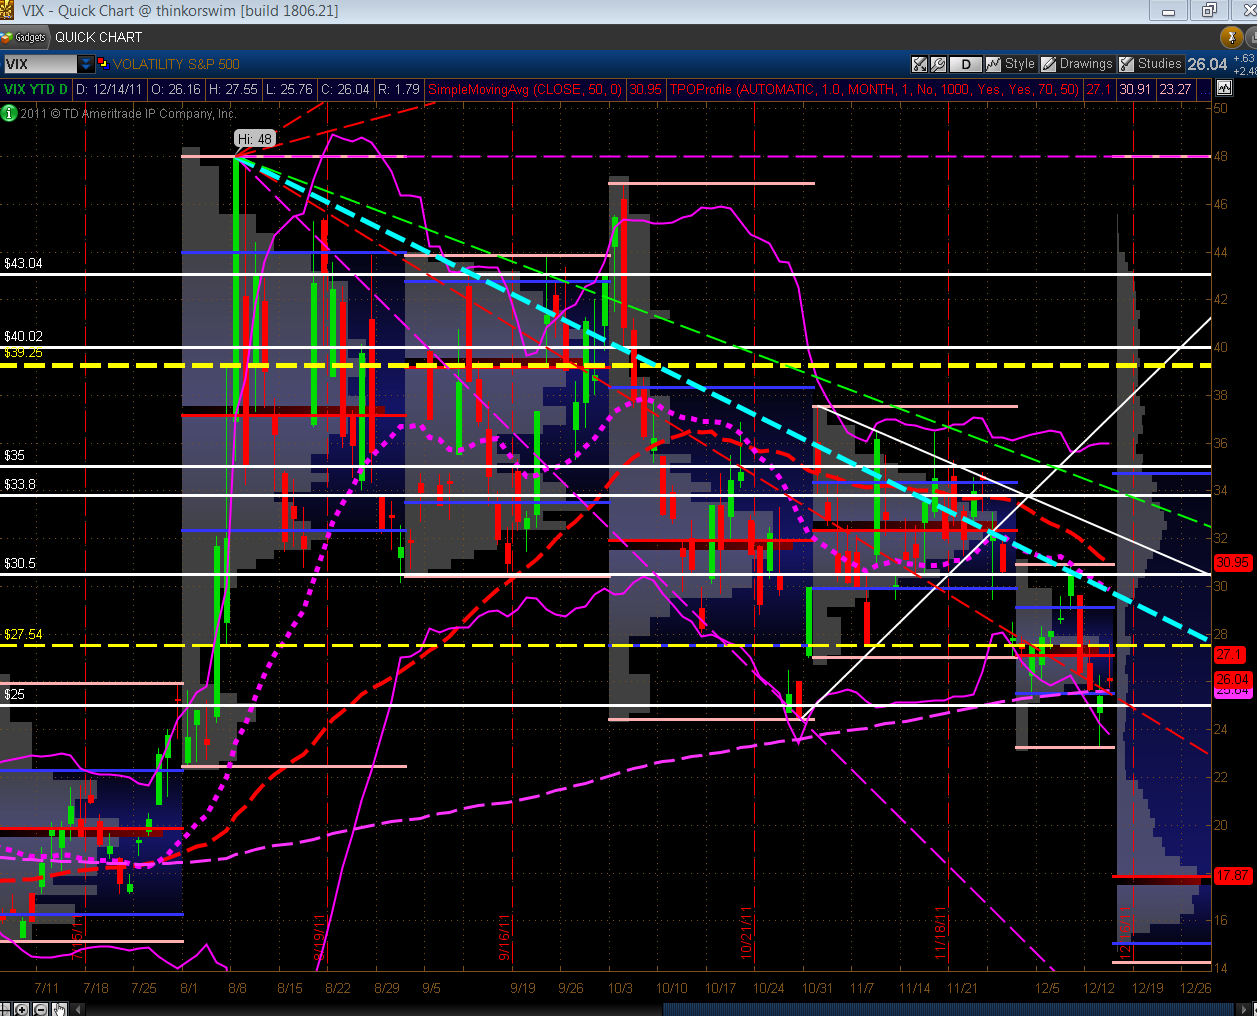Screen dimensions: 1257x1016
Task: Click the green info icon
Action: point(9,113)
